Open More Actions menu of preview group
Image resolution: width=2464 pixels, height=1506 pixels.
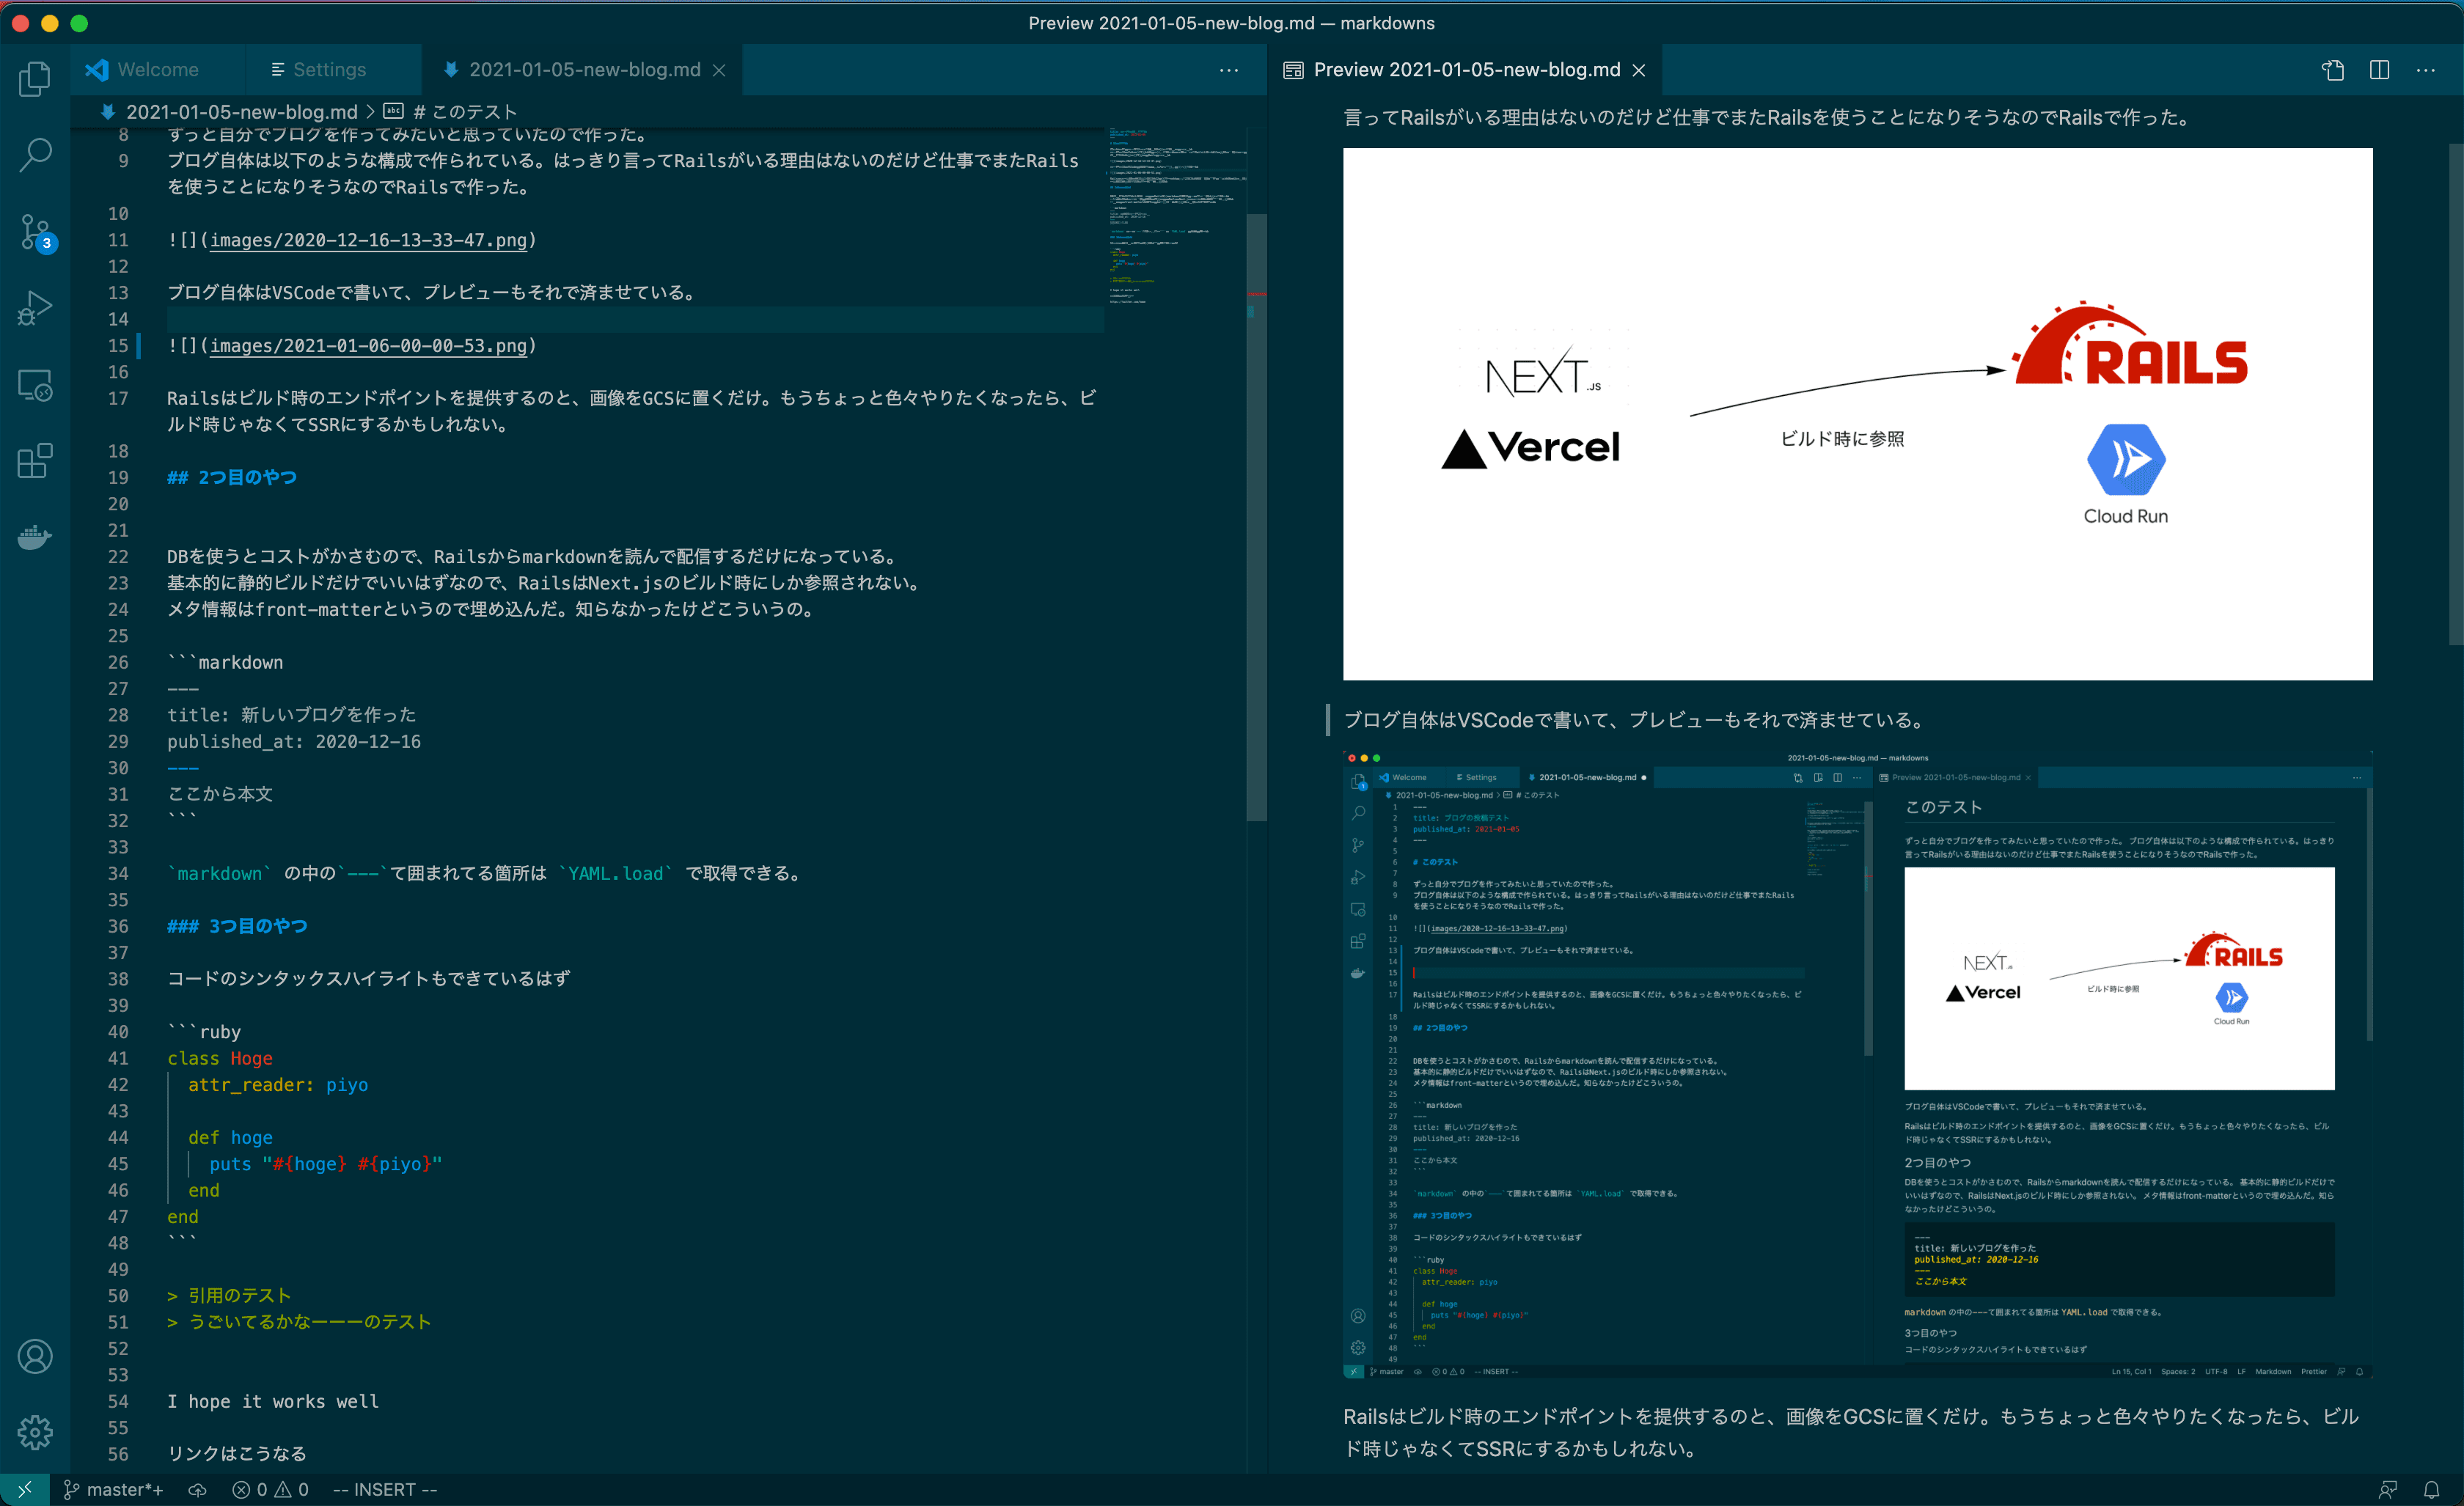2426,70
